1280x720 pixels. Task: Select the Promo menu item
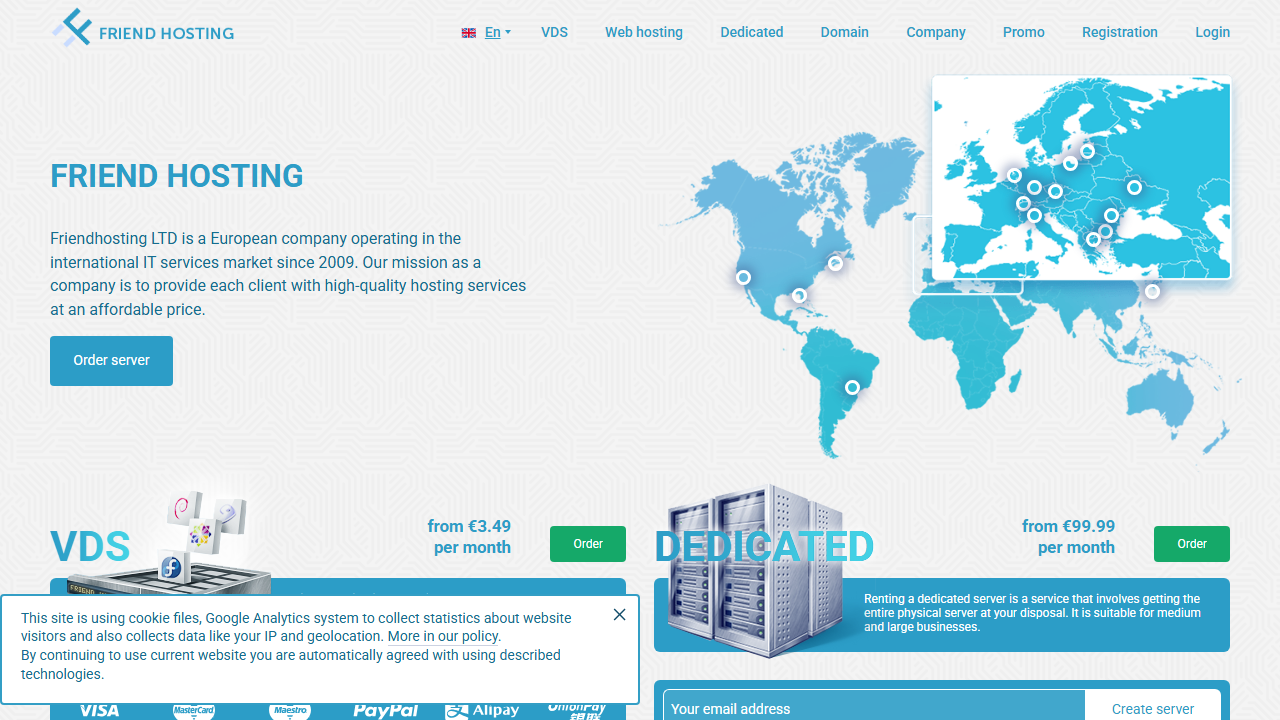point(1024,32)
